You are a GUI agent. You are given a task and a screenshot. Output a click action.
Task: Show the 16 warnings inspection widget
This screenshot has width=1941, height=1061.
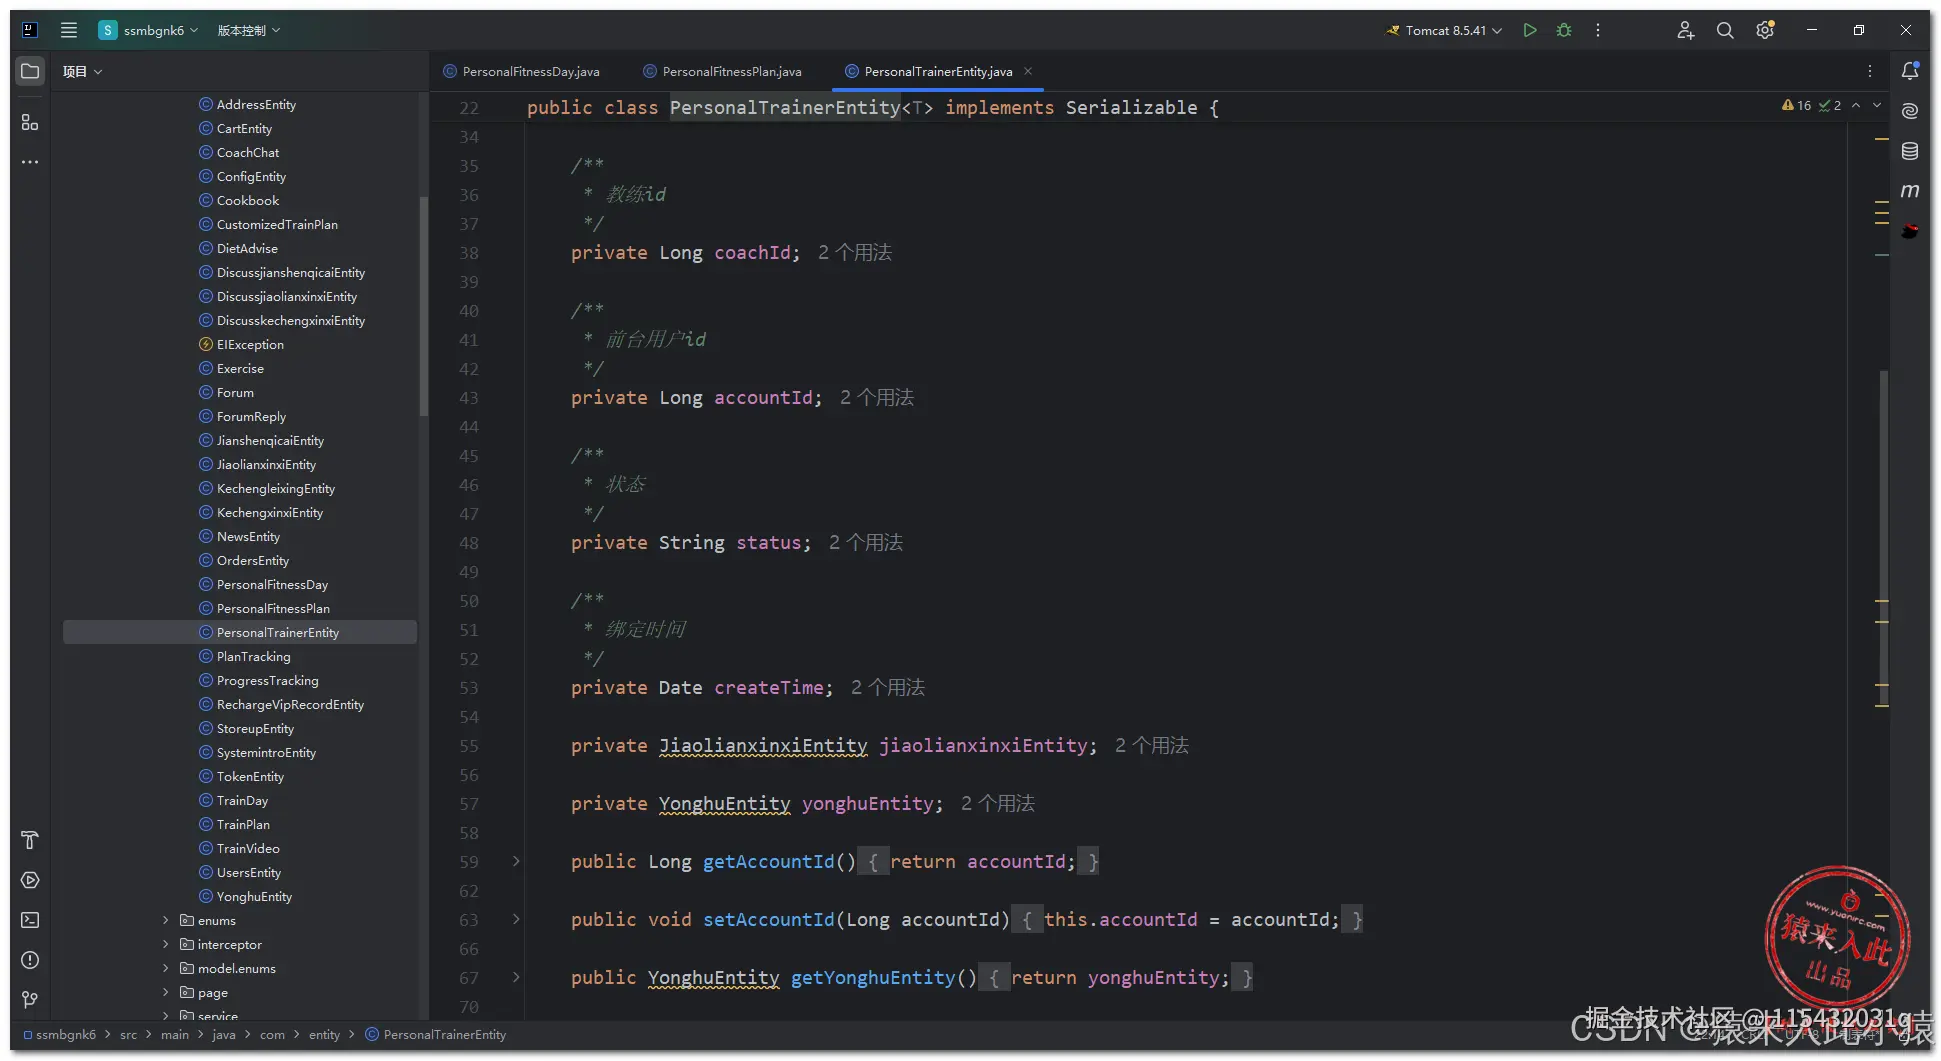(x=1797, y=105)
